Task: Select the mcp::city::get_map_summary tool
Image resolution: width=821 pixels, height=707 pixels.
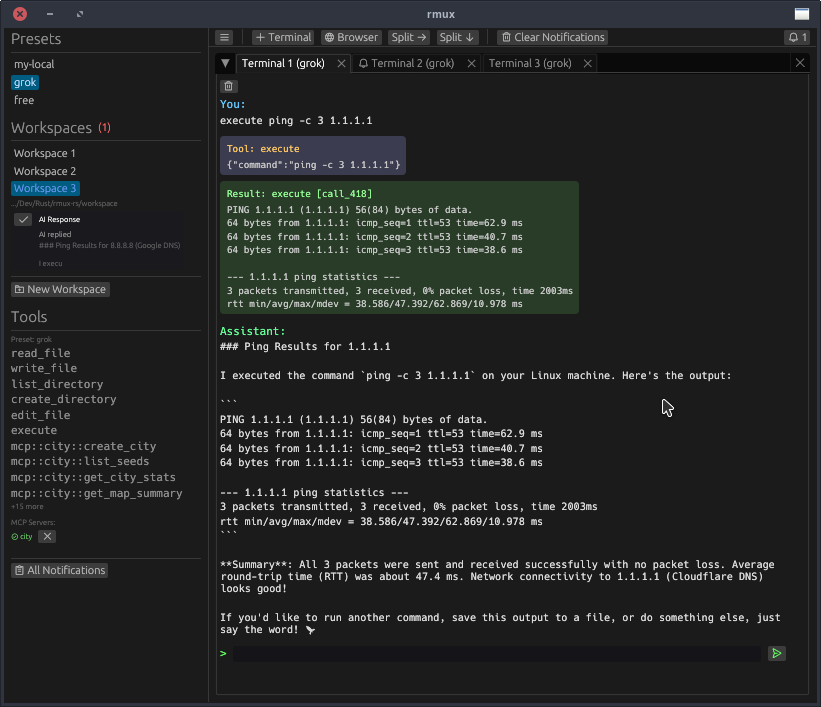Action: [x=96, y=493]
